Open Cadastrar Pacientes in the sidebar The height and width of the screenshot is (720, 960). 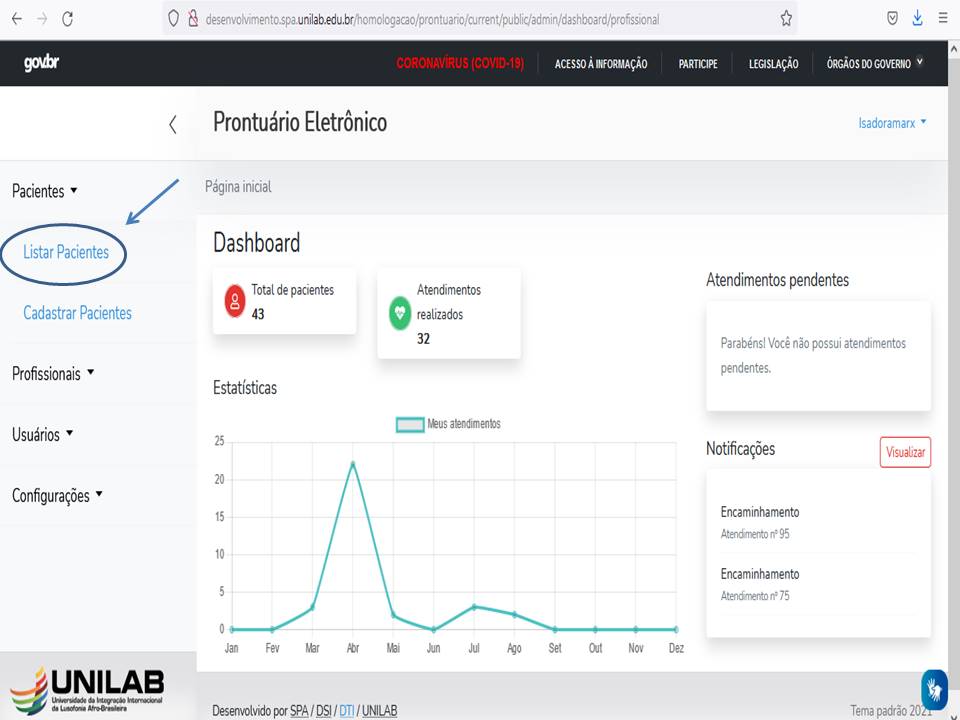tap(77, 313)
